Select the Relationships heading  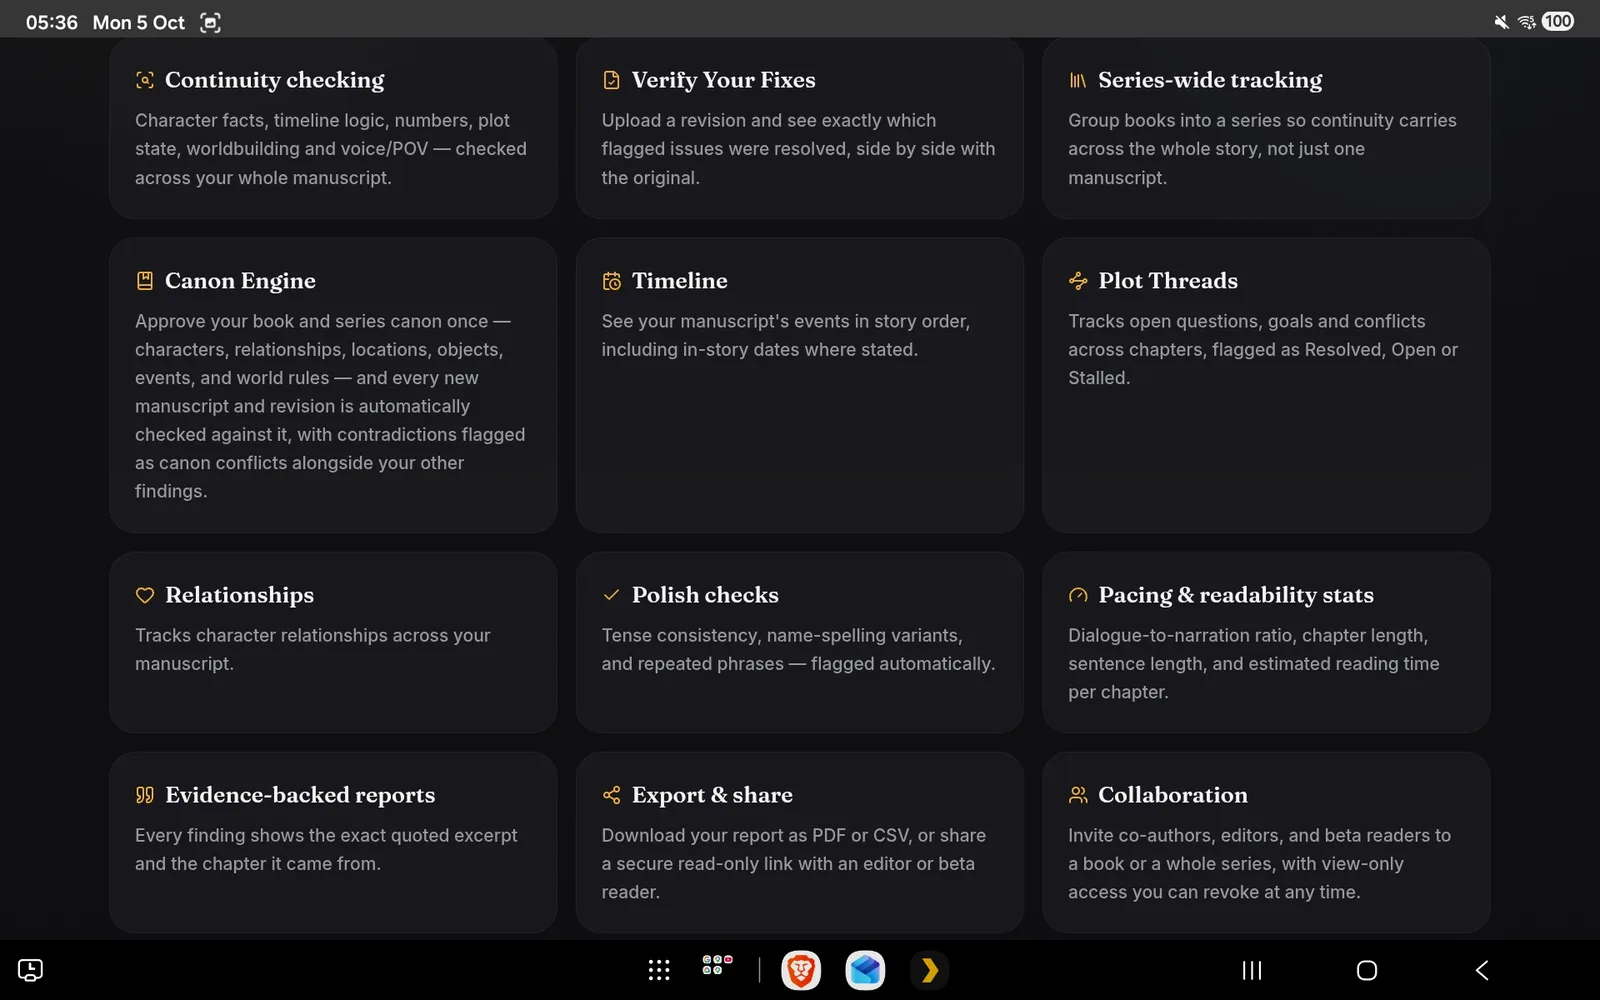(240, 595)
